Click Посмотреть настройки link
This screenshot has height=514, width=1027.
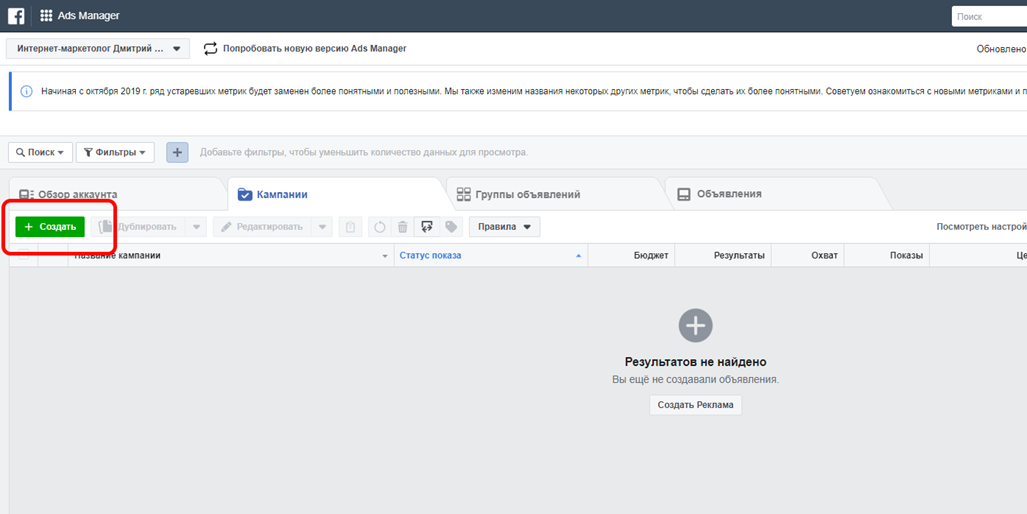(x=981, y=227)
